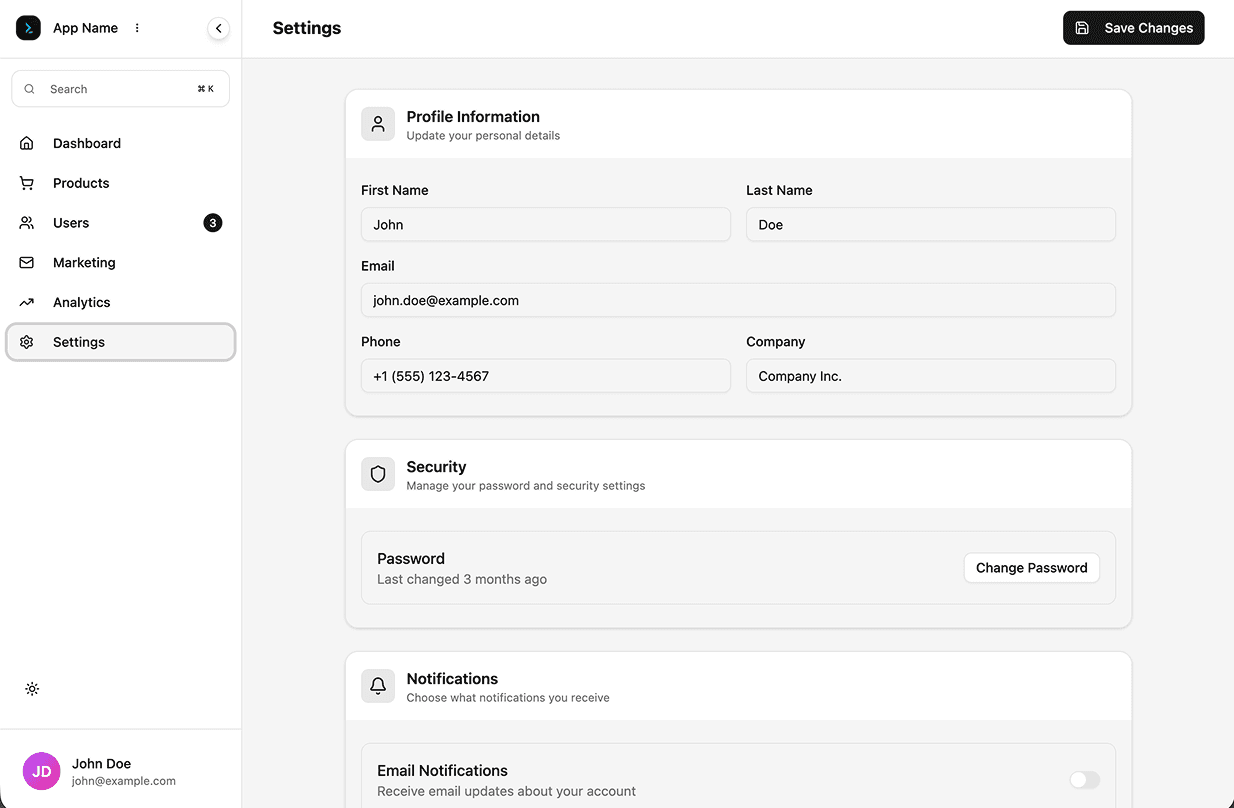Click the Notifications bell icon

click(378, 686)
